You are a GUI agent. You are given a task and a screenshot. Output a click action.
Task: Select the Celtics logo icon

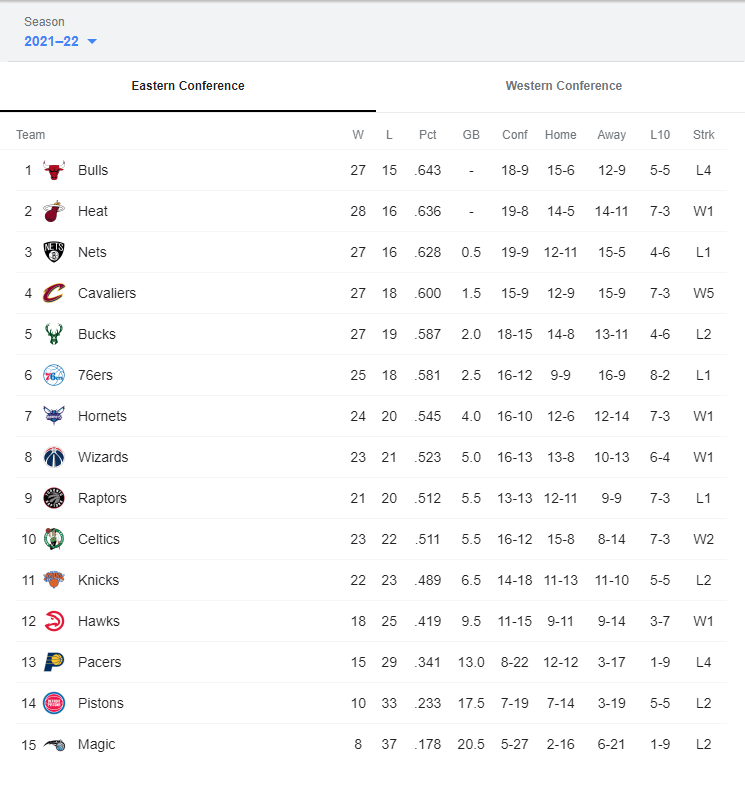click(x=54, y=539)
